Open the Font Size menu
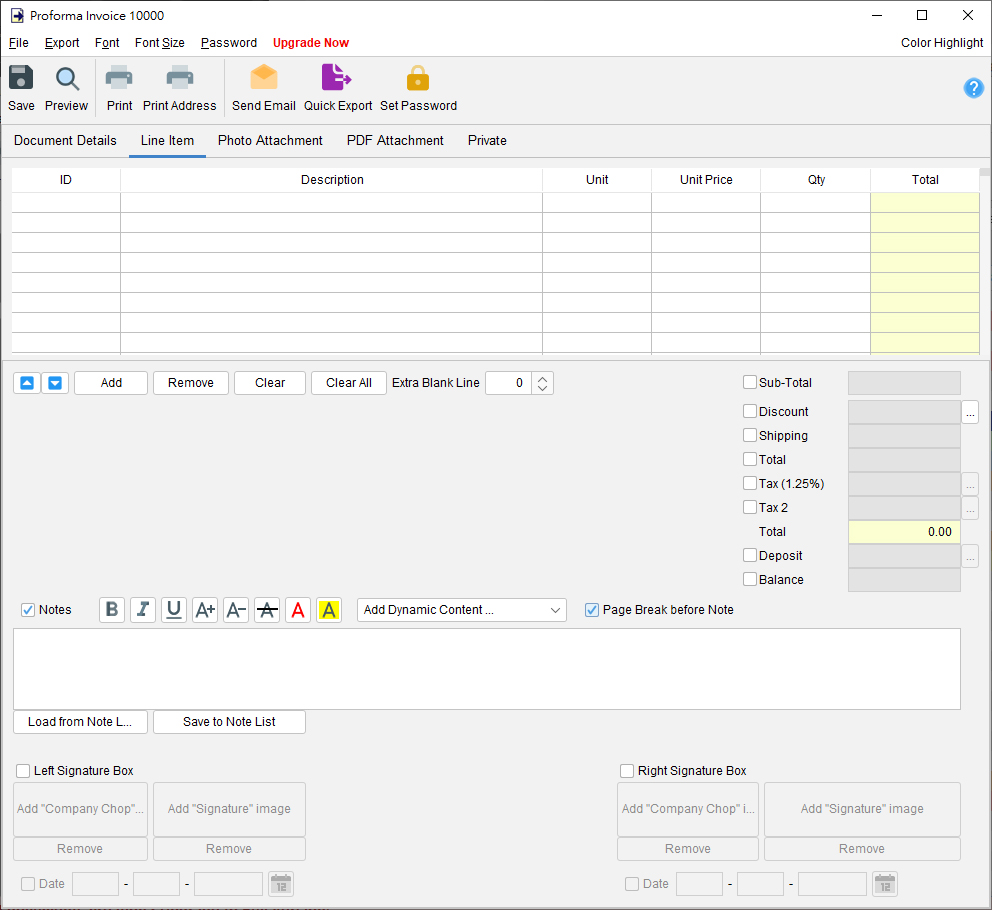This screenshot has height=910, width=992. click(x=159, y=42)
